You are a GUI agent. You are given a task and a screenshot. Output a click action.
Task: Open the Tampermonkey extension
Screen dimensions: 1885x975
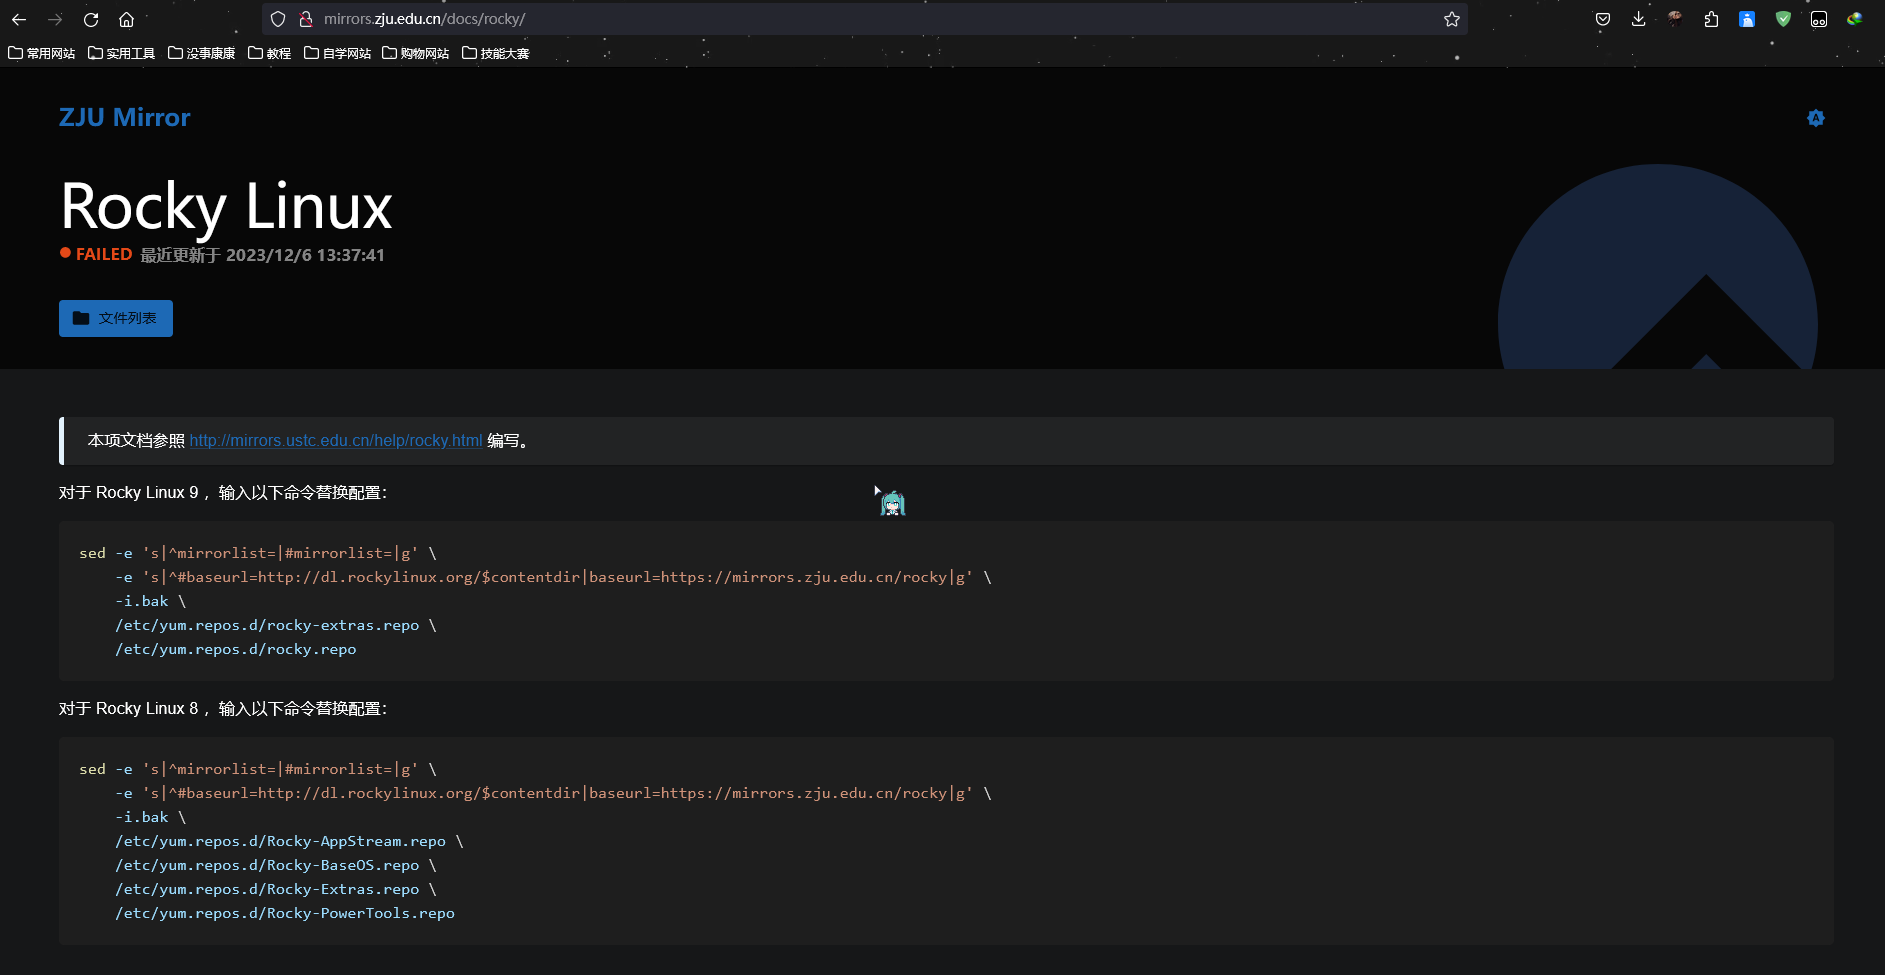tap(1819, 19)
